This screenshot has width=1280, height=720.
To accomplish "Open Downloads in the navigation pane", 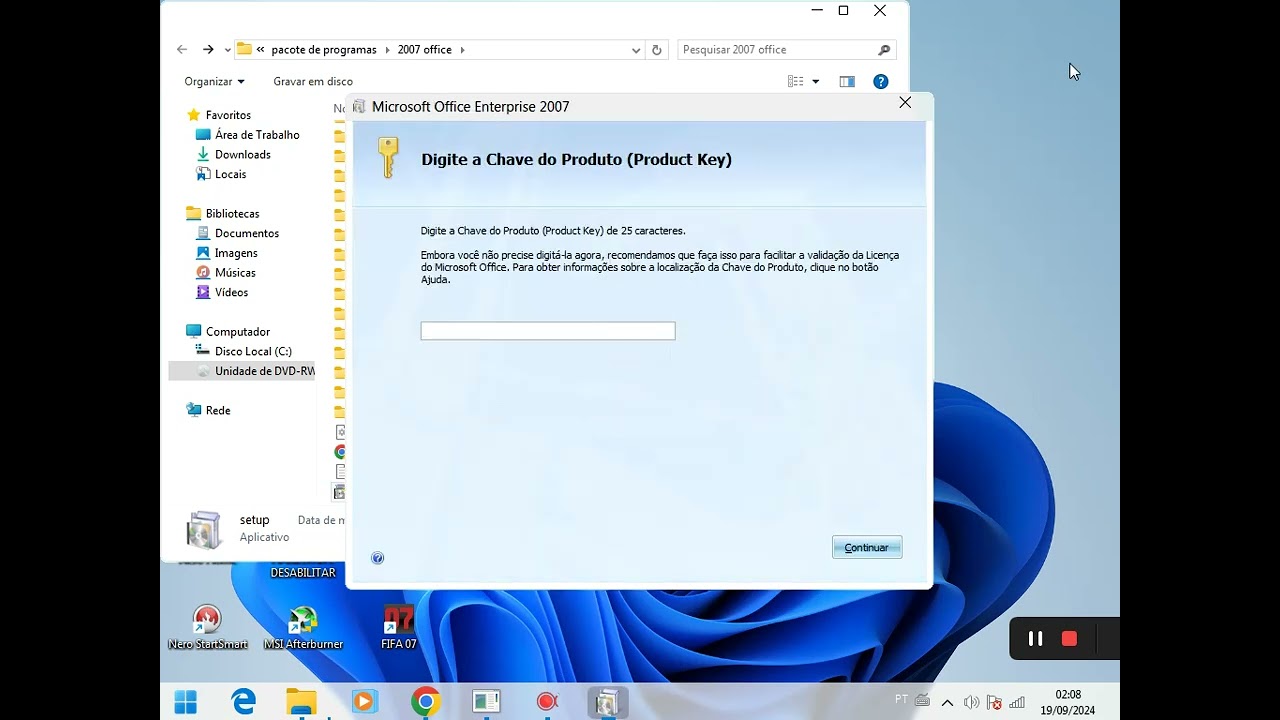I will click(x=243, y=154).
